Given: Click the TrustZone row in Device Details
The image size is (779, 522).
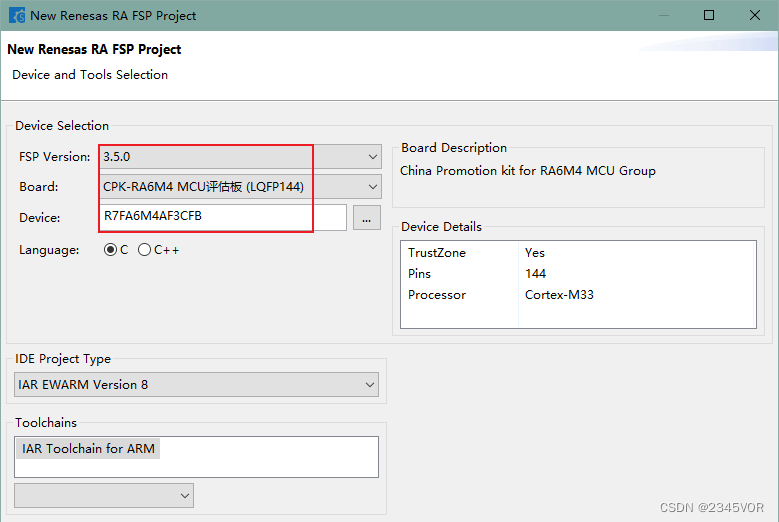Looking at the screenshot, I should click(437, 253).
